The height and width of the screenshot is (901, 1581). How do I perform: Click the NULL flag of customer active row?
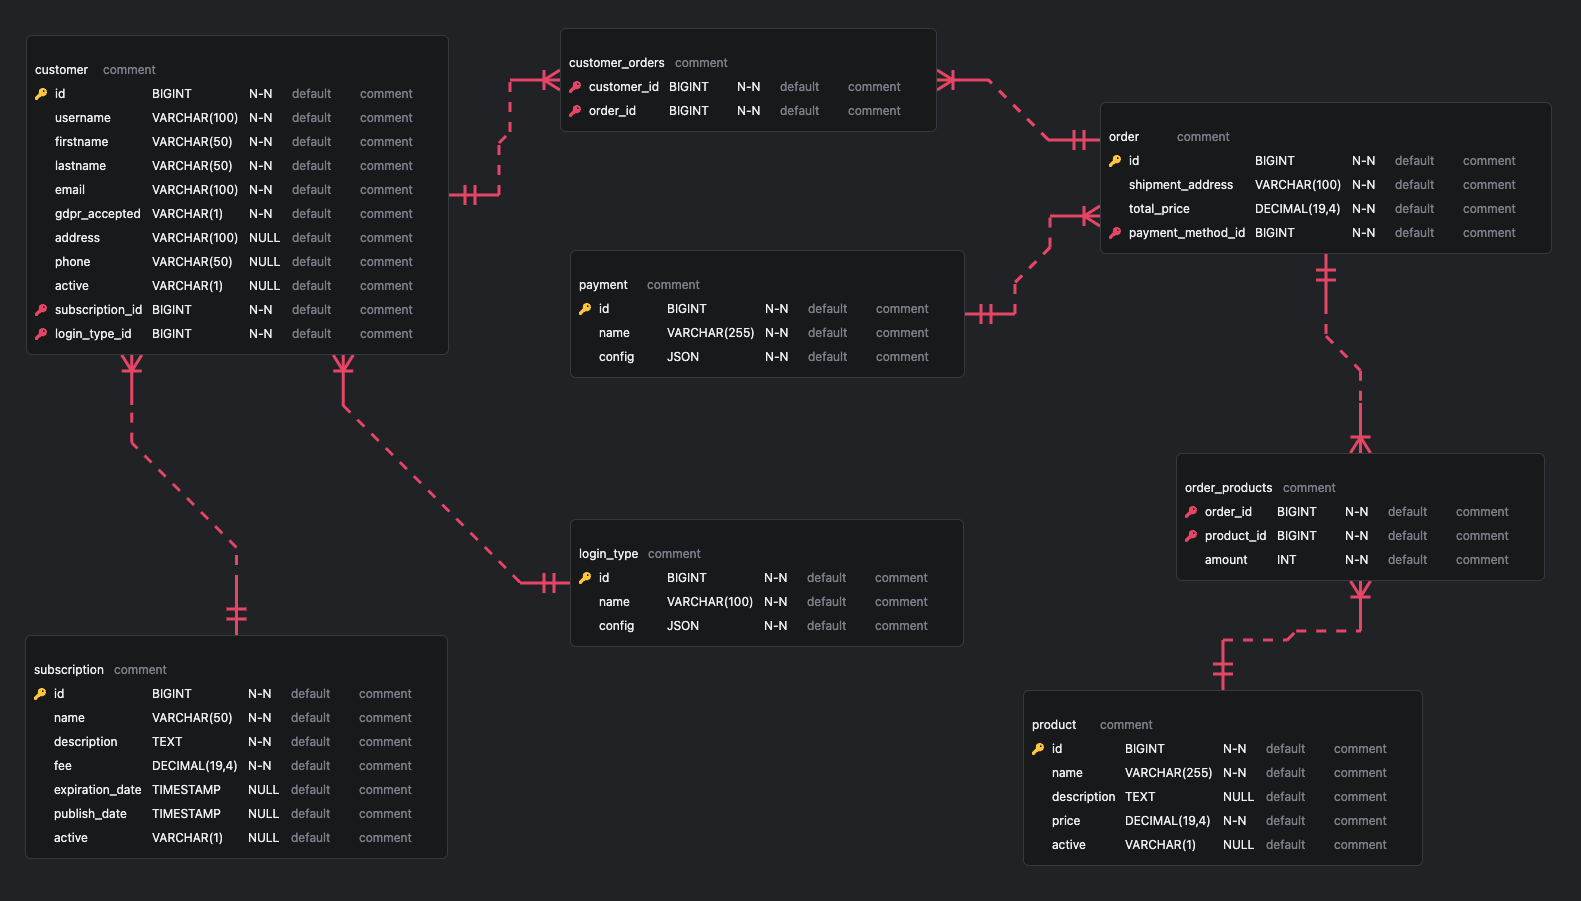tap(264, 286)
